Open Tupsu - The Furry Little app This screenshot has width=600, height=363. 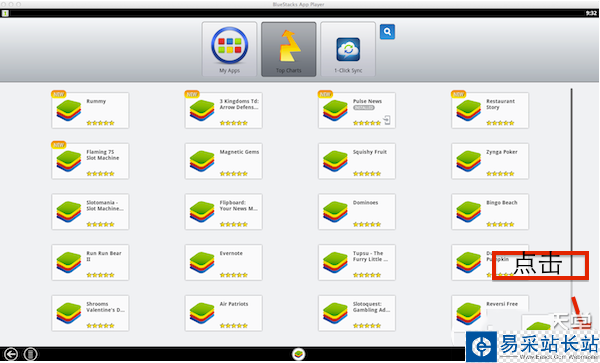[x=357, y=262]
